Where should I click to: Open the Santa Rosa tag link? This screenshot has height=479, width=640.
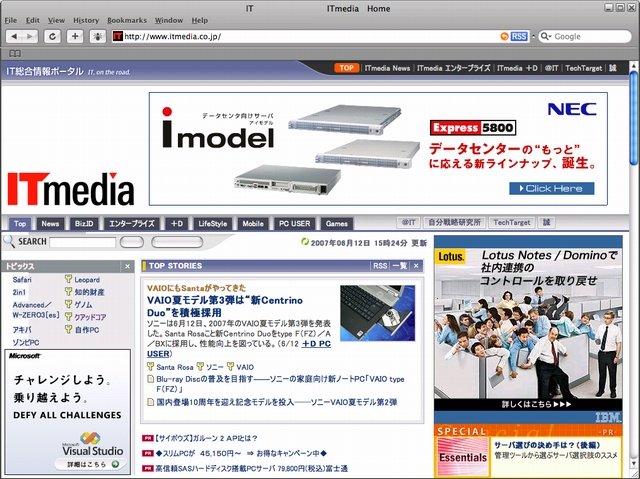coord(175,367)
